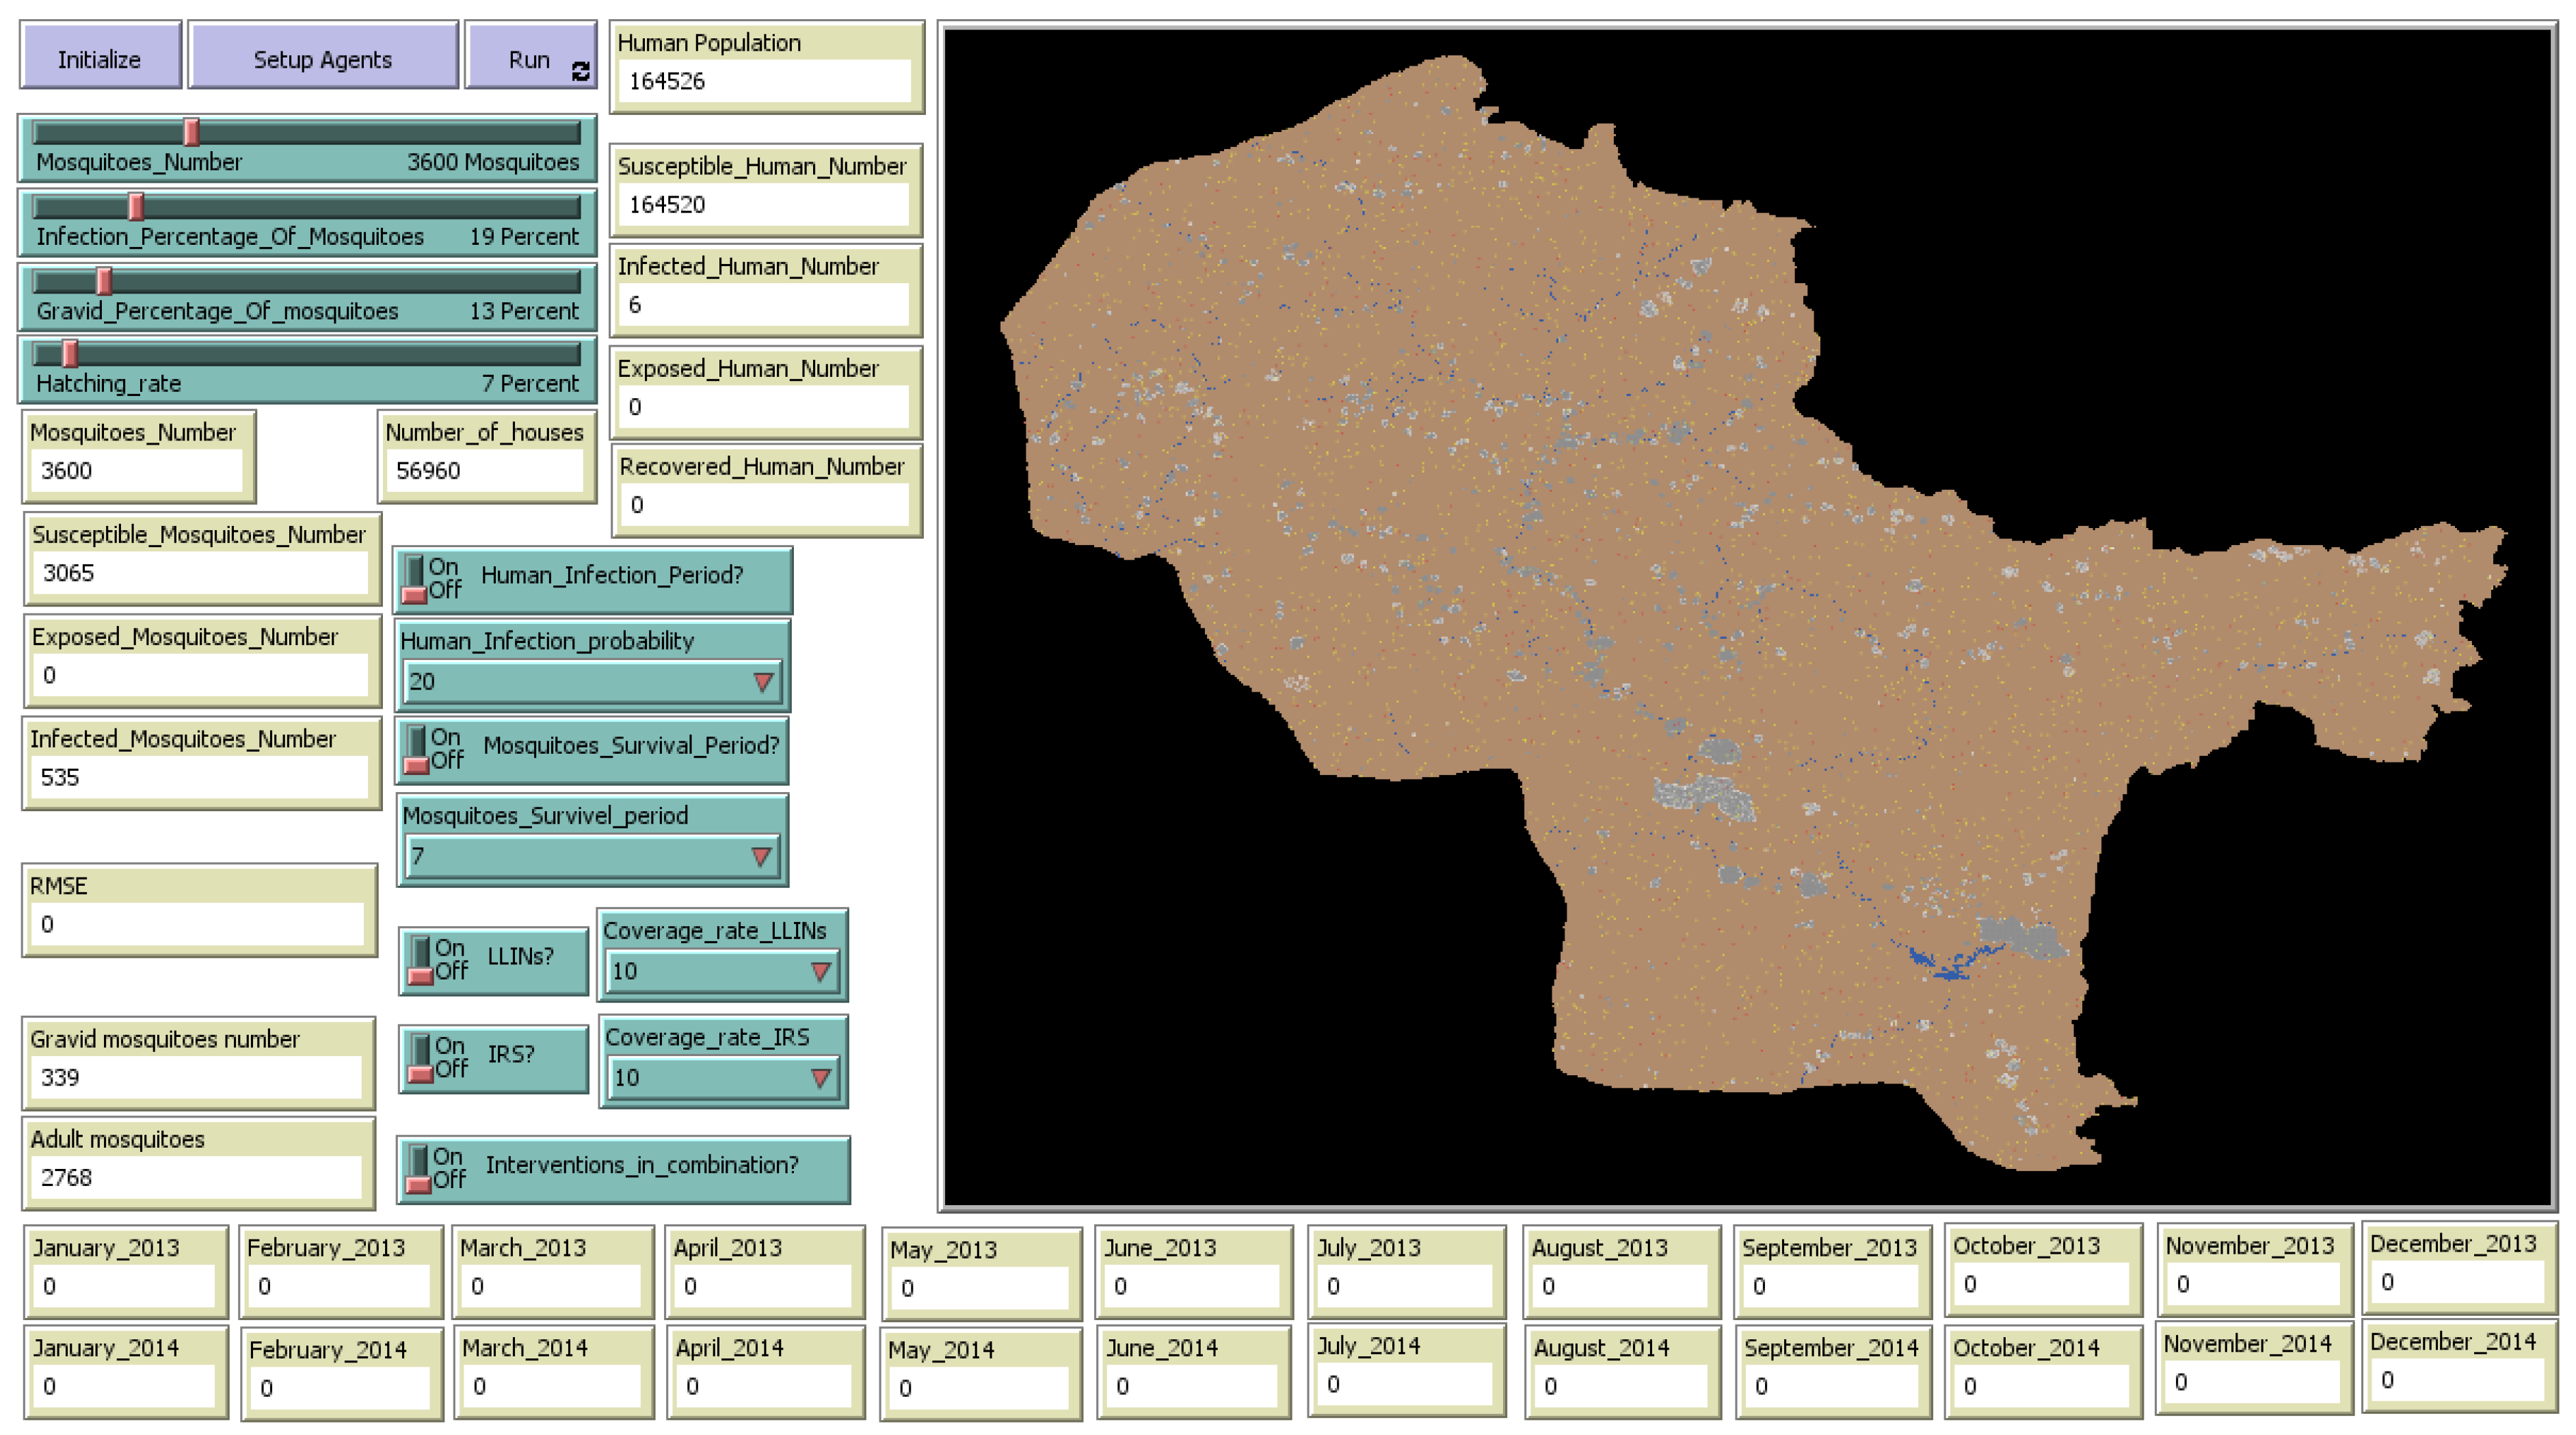This screenshot has height=1435, width=2576.
Task: Toggle the Mosquitoes_Survival_Period? switch
Action: (x=417, y=750)
